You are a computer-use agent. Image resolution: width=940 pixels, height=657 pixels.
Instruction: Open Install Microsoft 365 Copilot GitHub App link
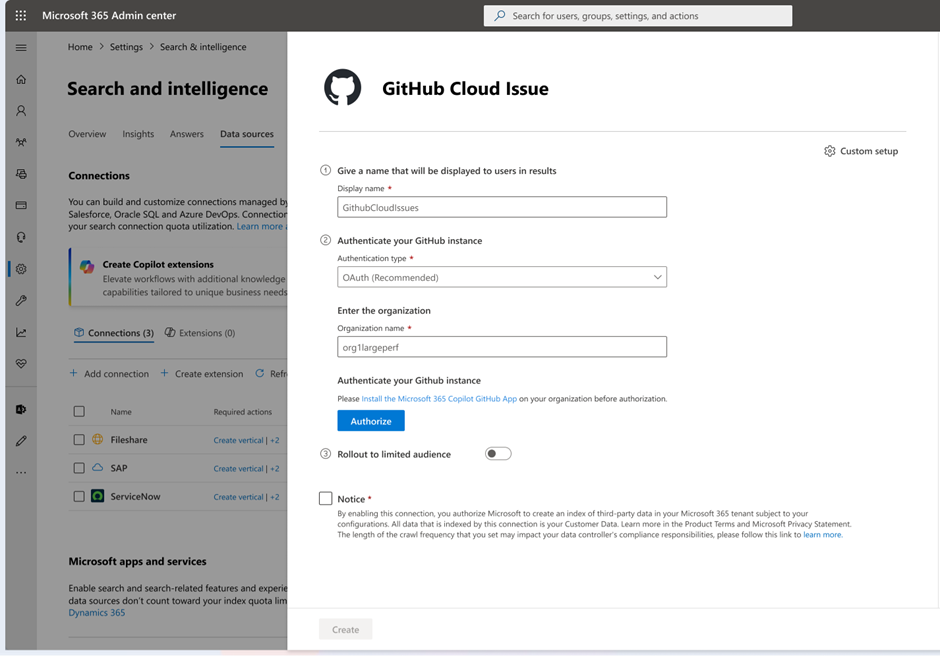pos(439,399)
